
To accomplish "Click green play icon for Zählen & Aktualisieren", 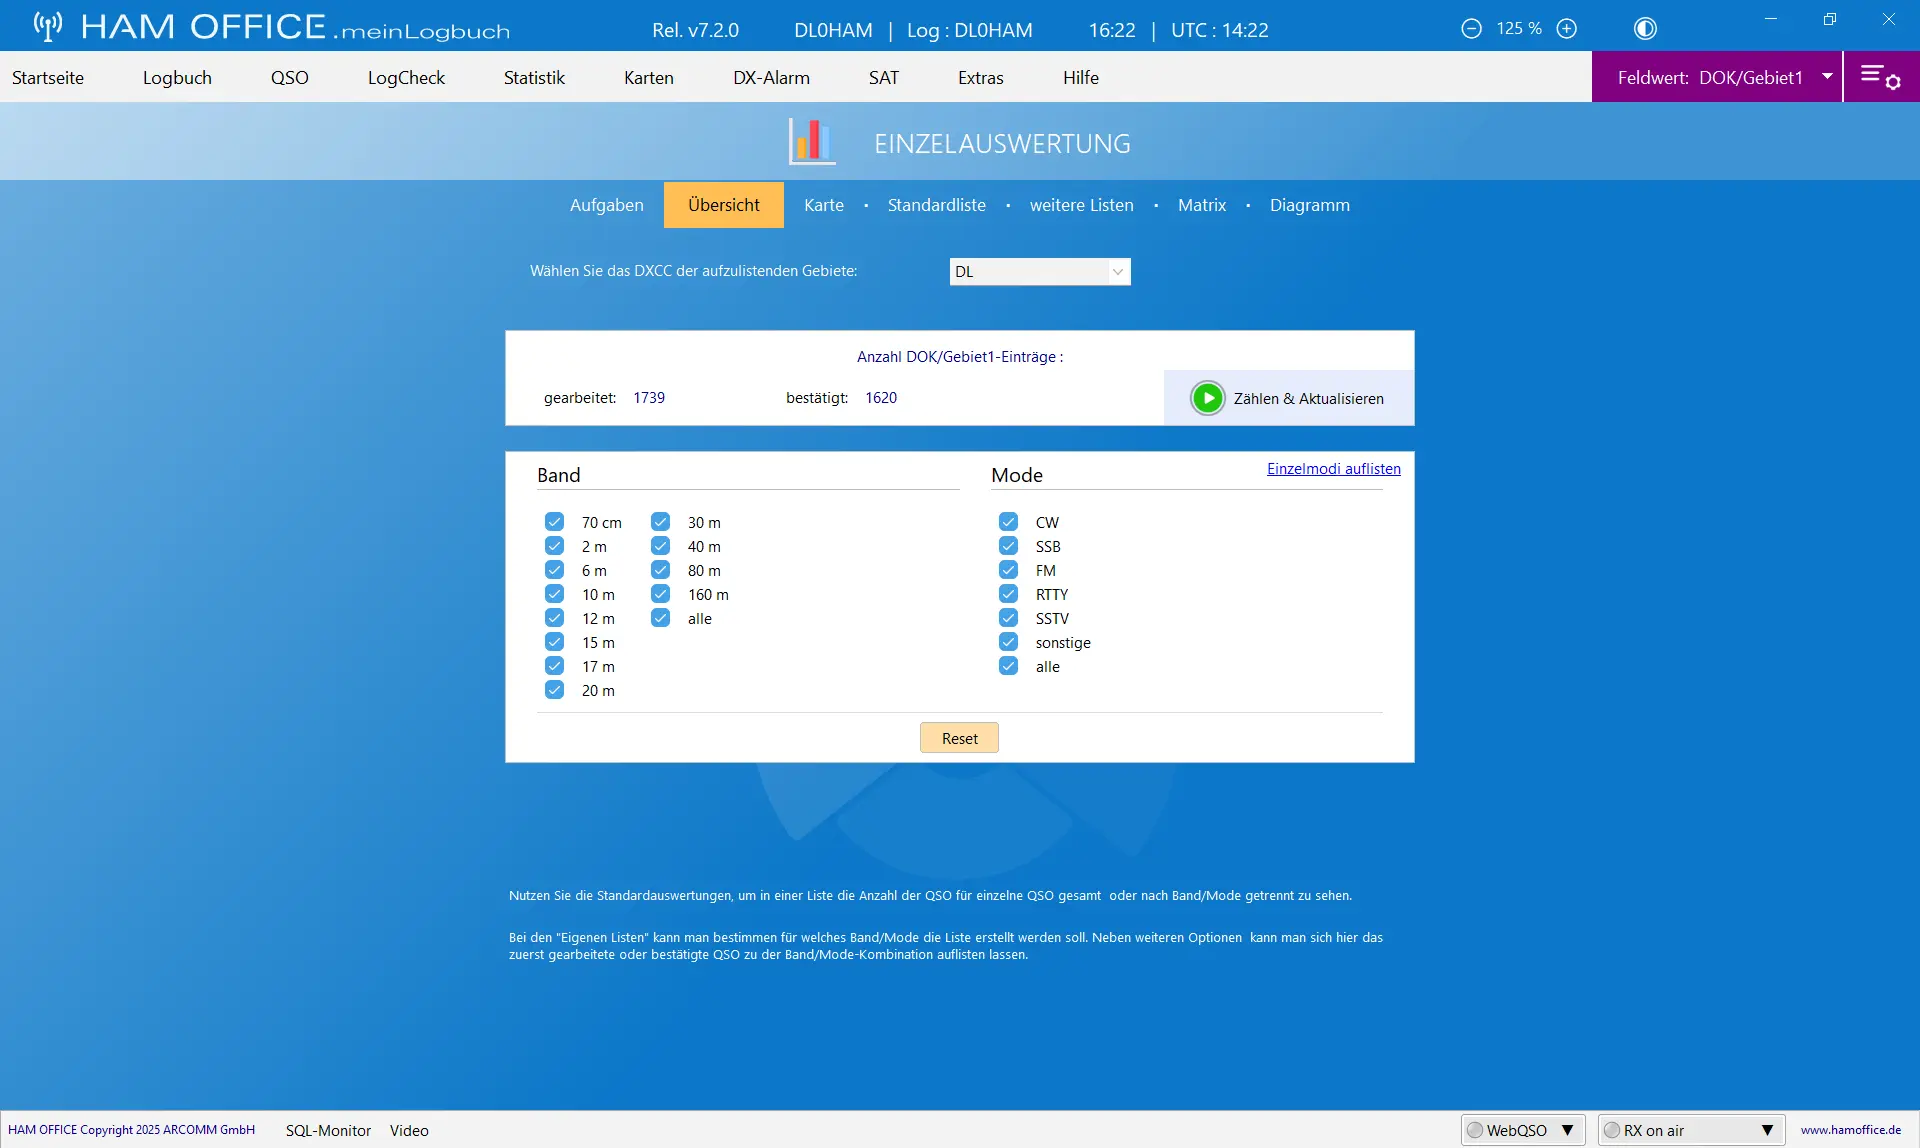I will pyautogui.click(x=1208, y=398).
